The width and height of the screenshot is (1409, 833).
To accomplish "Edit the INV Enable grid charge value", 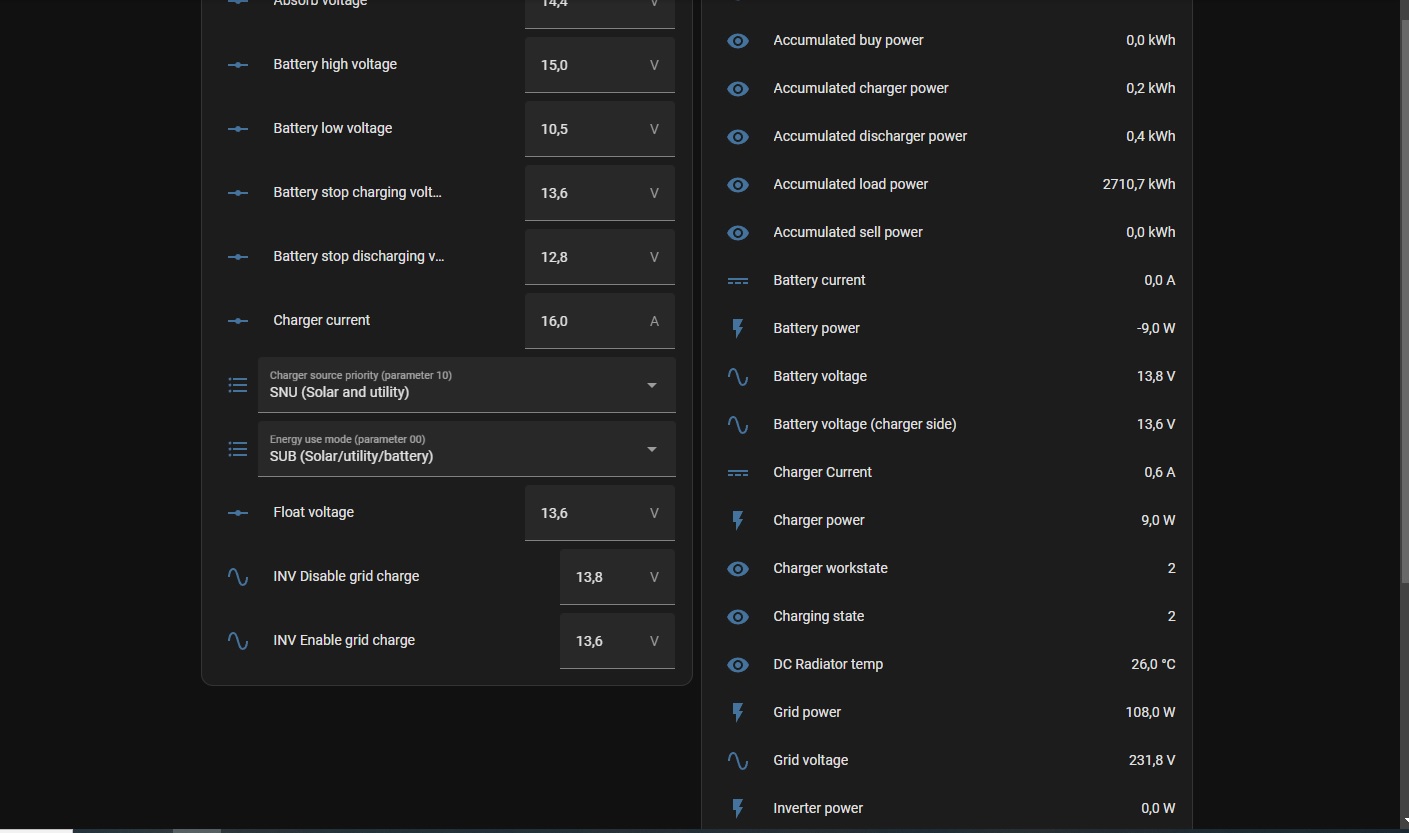I will 606,641.
